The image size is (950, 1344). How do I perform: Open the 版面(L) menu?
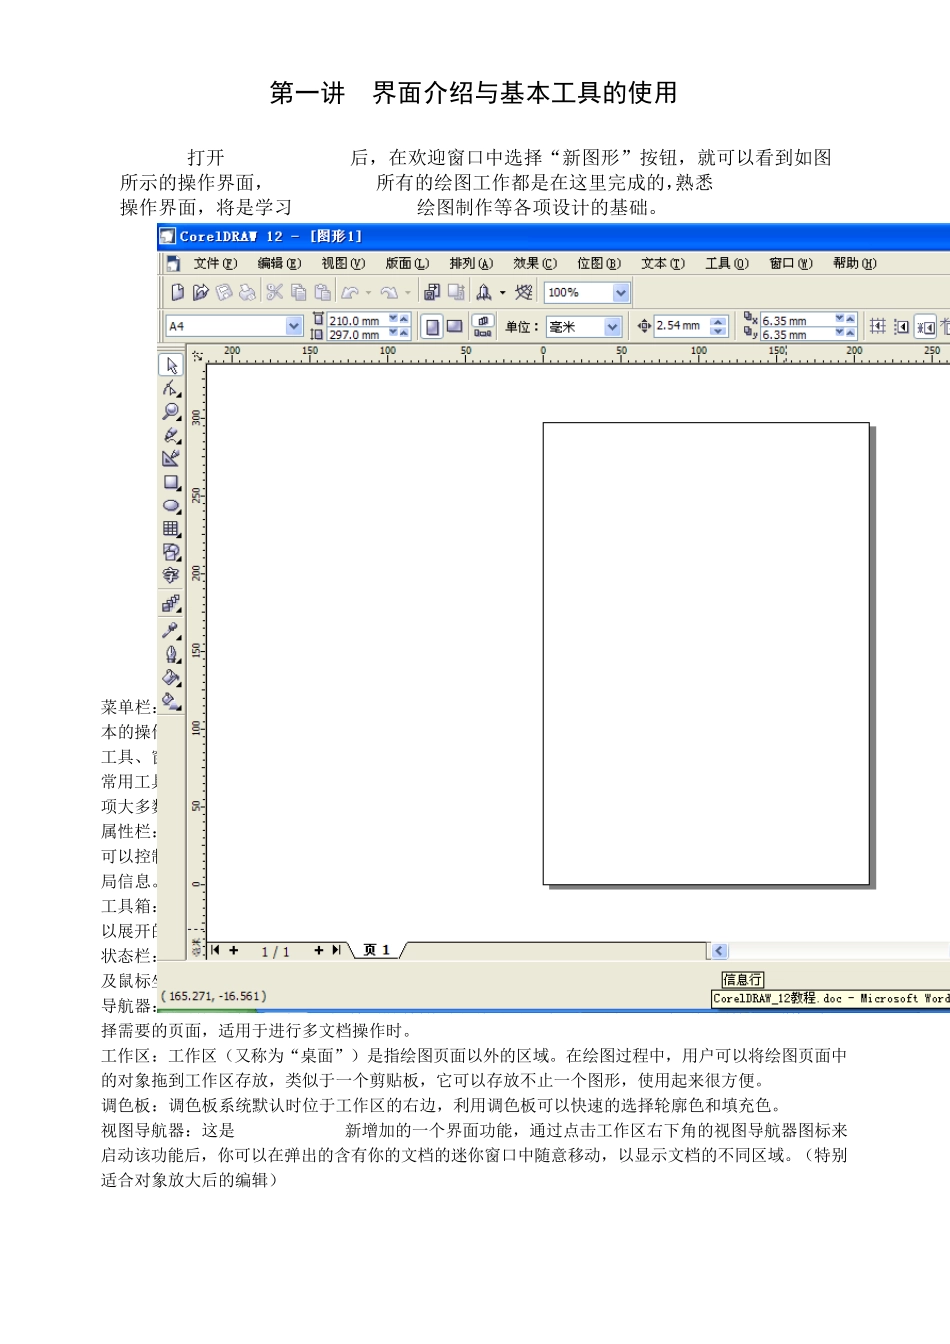point(407,263)
